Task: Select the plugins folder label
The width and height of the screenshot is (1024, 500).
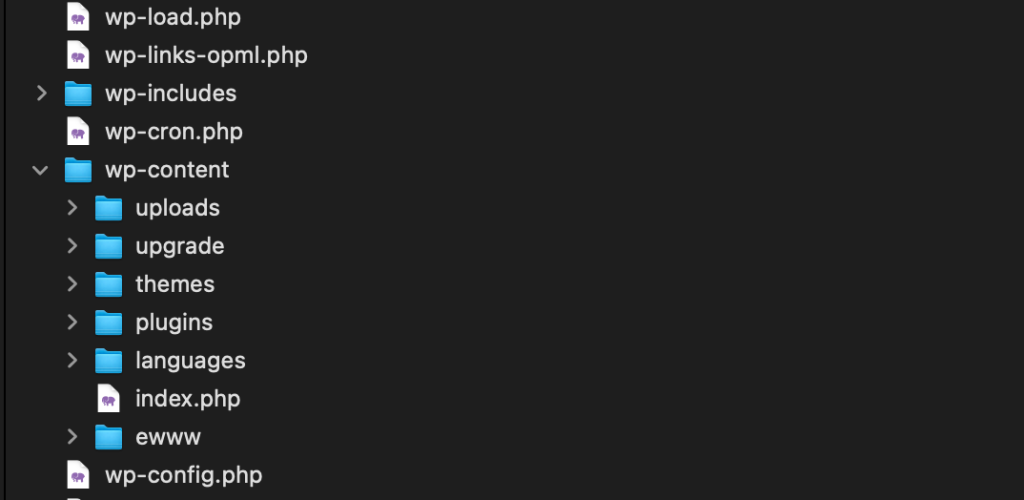Action: [174, 322]
